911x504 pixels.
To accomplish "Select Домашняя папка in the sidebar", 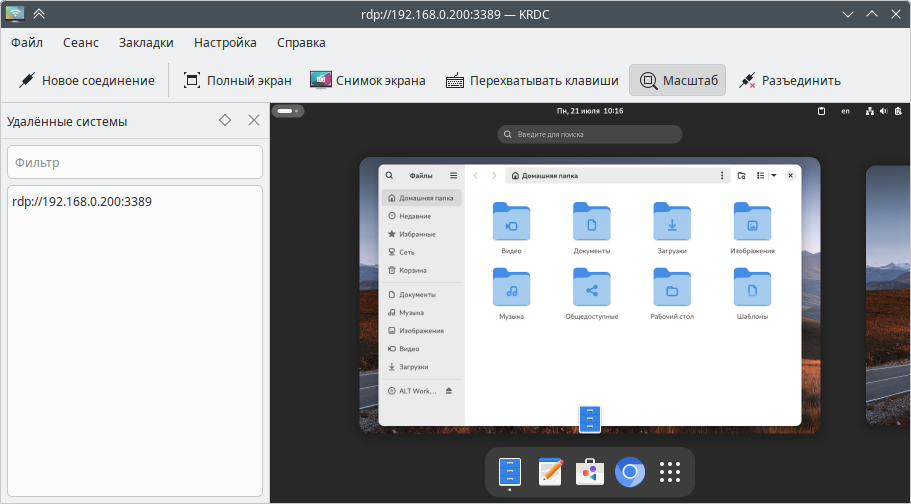I will [422, 198].
